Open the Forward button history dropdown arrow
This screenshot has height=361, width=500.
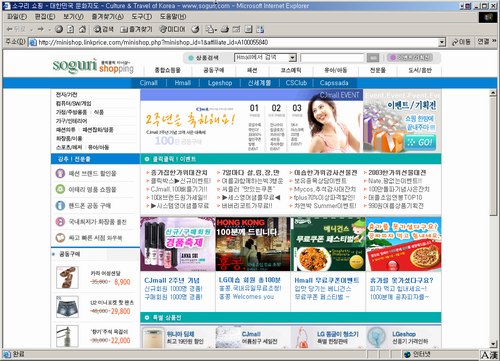coord(49,29)
